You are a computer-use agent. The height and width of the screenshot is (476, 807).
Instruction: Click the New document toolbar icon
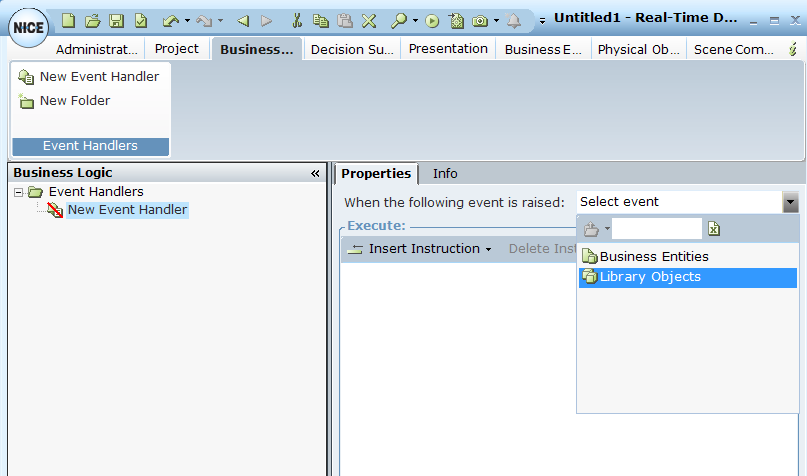pos(69,20)
